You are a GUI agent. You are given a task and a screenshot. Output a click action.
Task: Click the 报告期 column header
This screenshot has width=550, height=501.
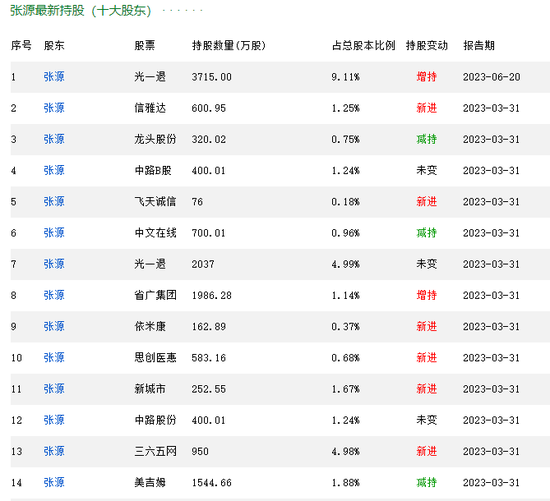[479, 46]
